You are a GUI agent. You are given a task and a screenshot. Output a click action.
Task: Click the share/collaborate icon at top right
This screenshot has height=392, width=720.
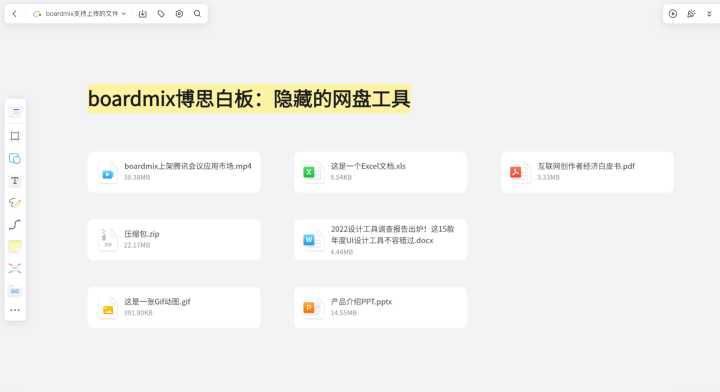[x=691, y=14]
